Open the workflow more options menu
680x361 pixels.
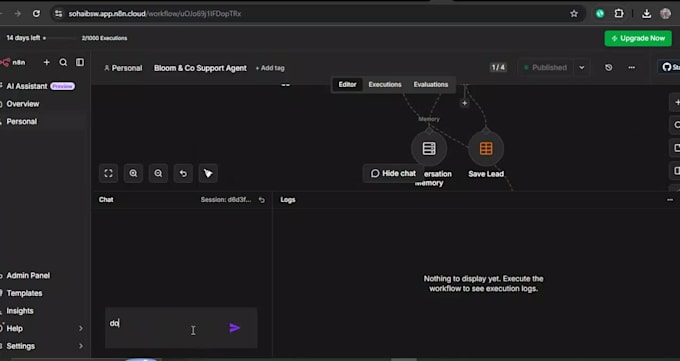click(x=631, y=68)
